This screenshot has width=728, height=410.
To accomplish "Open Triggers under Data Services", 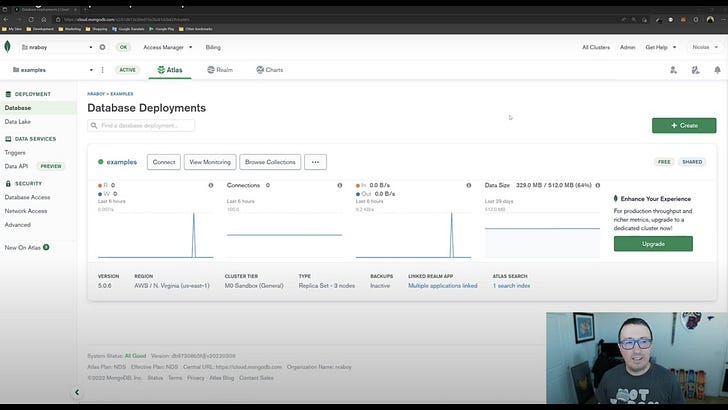I will [x=15, y=152].
